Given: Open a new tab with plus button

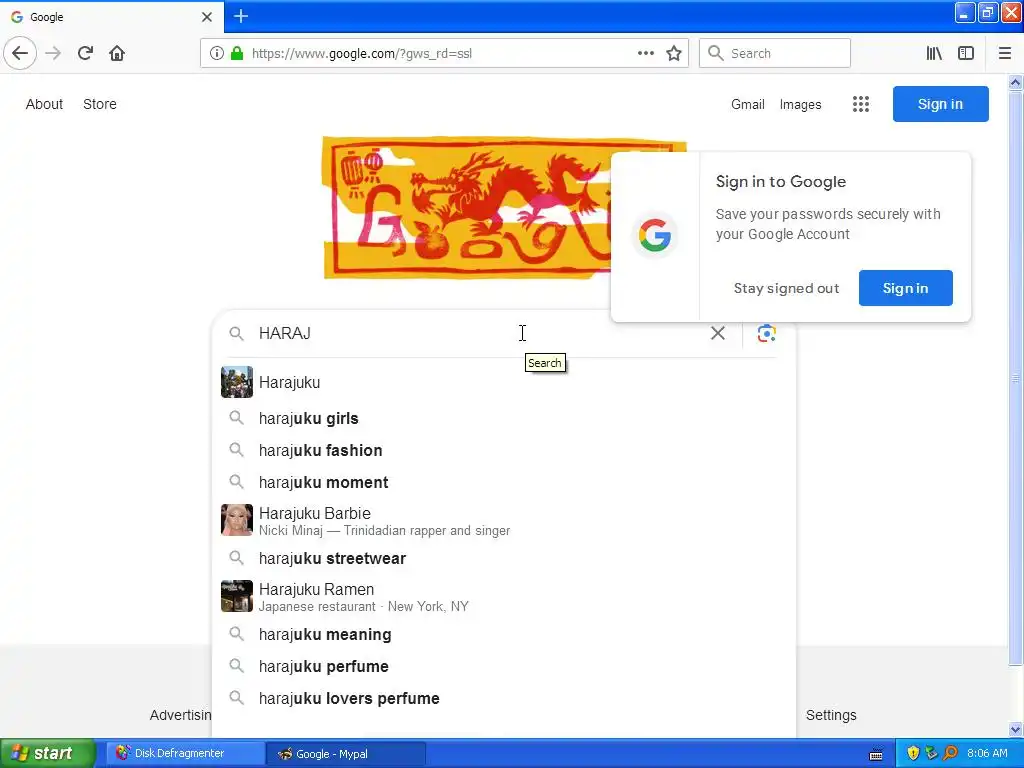Looking at the screenshot, I should click(241, 16).
